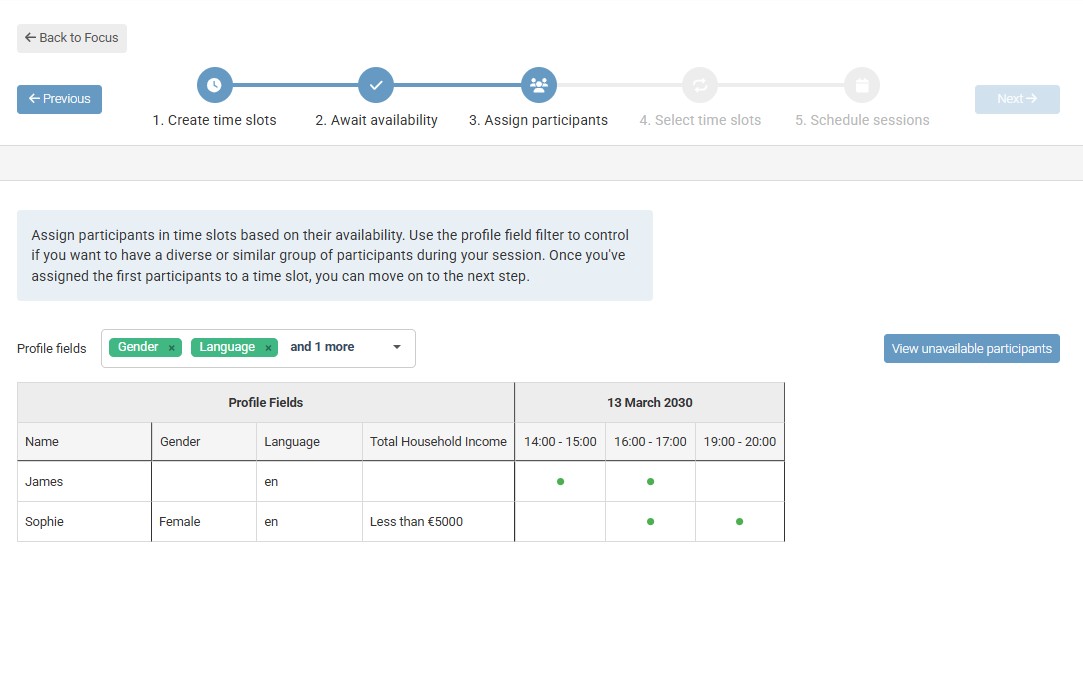Select the '1. Create time slots' step label
The height and width of the screenshot is (673, 1083).
pos(214,120)
